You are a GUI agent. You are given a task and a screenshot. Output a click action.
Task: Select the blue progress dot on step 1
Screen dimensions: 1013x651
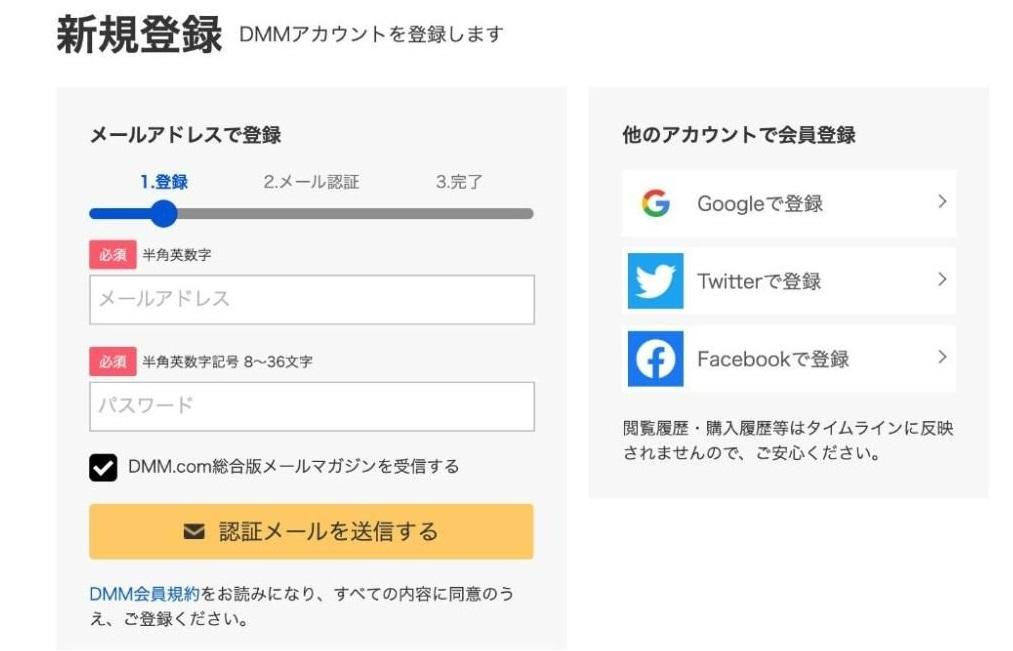163,213
